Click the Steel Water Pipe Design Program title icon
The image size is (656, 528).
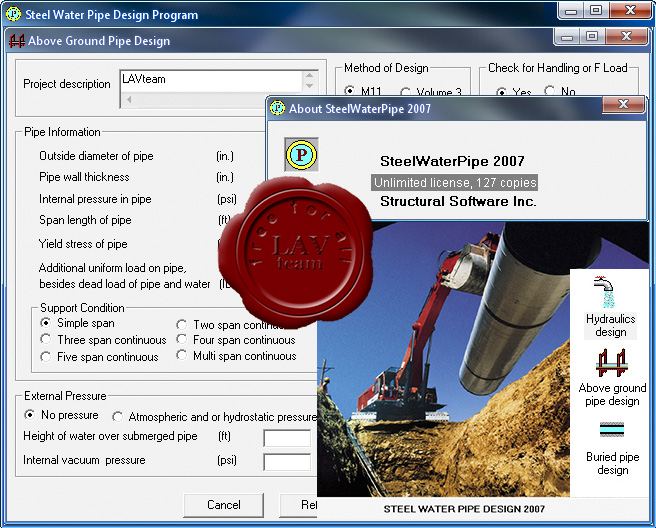pos(13,14)
